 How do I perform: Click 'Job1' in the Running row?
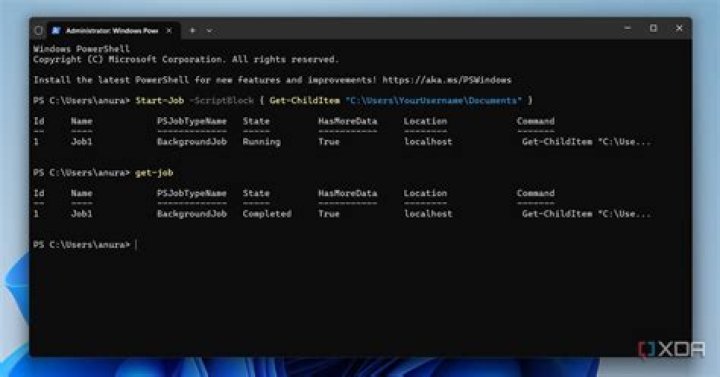pyautogui.click(x=82, y=142)
